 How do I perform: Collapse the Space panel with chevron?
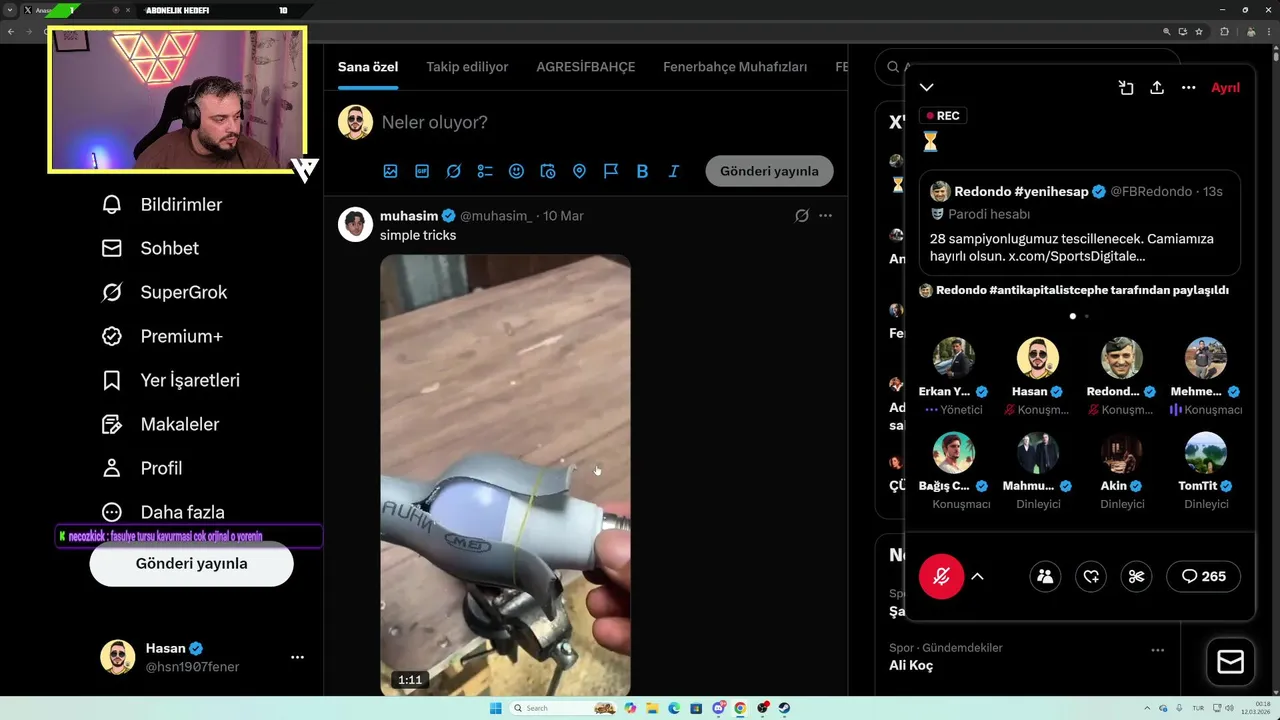click(x=927, y=88)
